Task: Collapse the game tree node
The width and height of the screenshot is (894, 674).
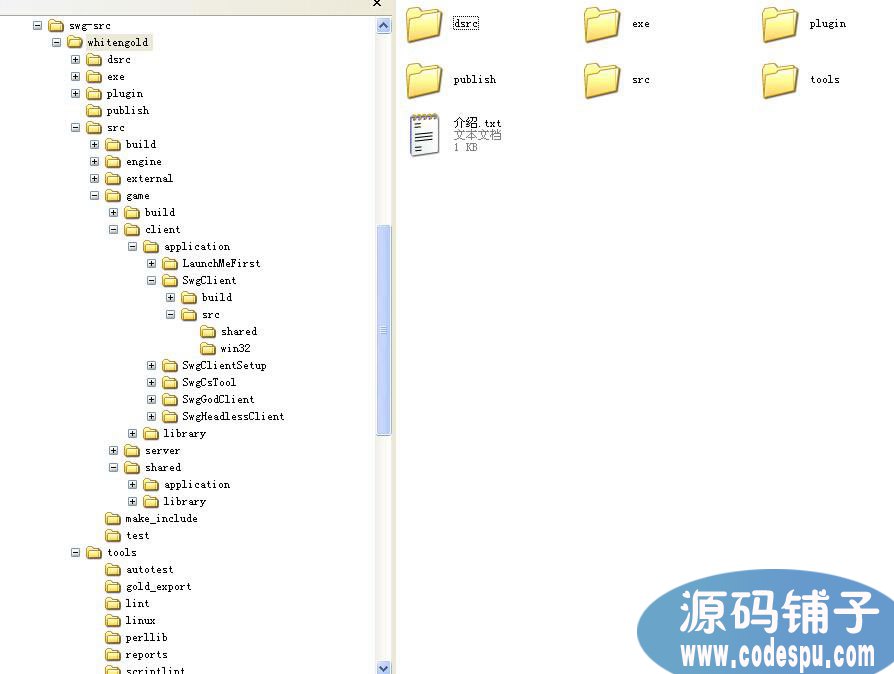Action: pyautogui.click(x=95, y=196)
